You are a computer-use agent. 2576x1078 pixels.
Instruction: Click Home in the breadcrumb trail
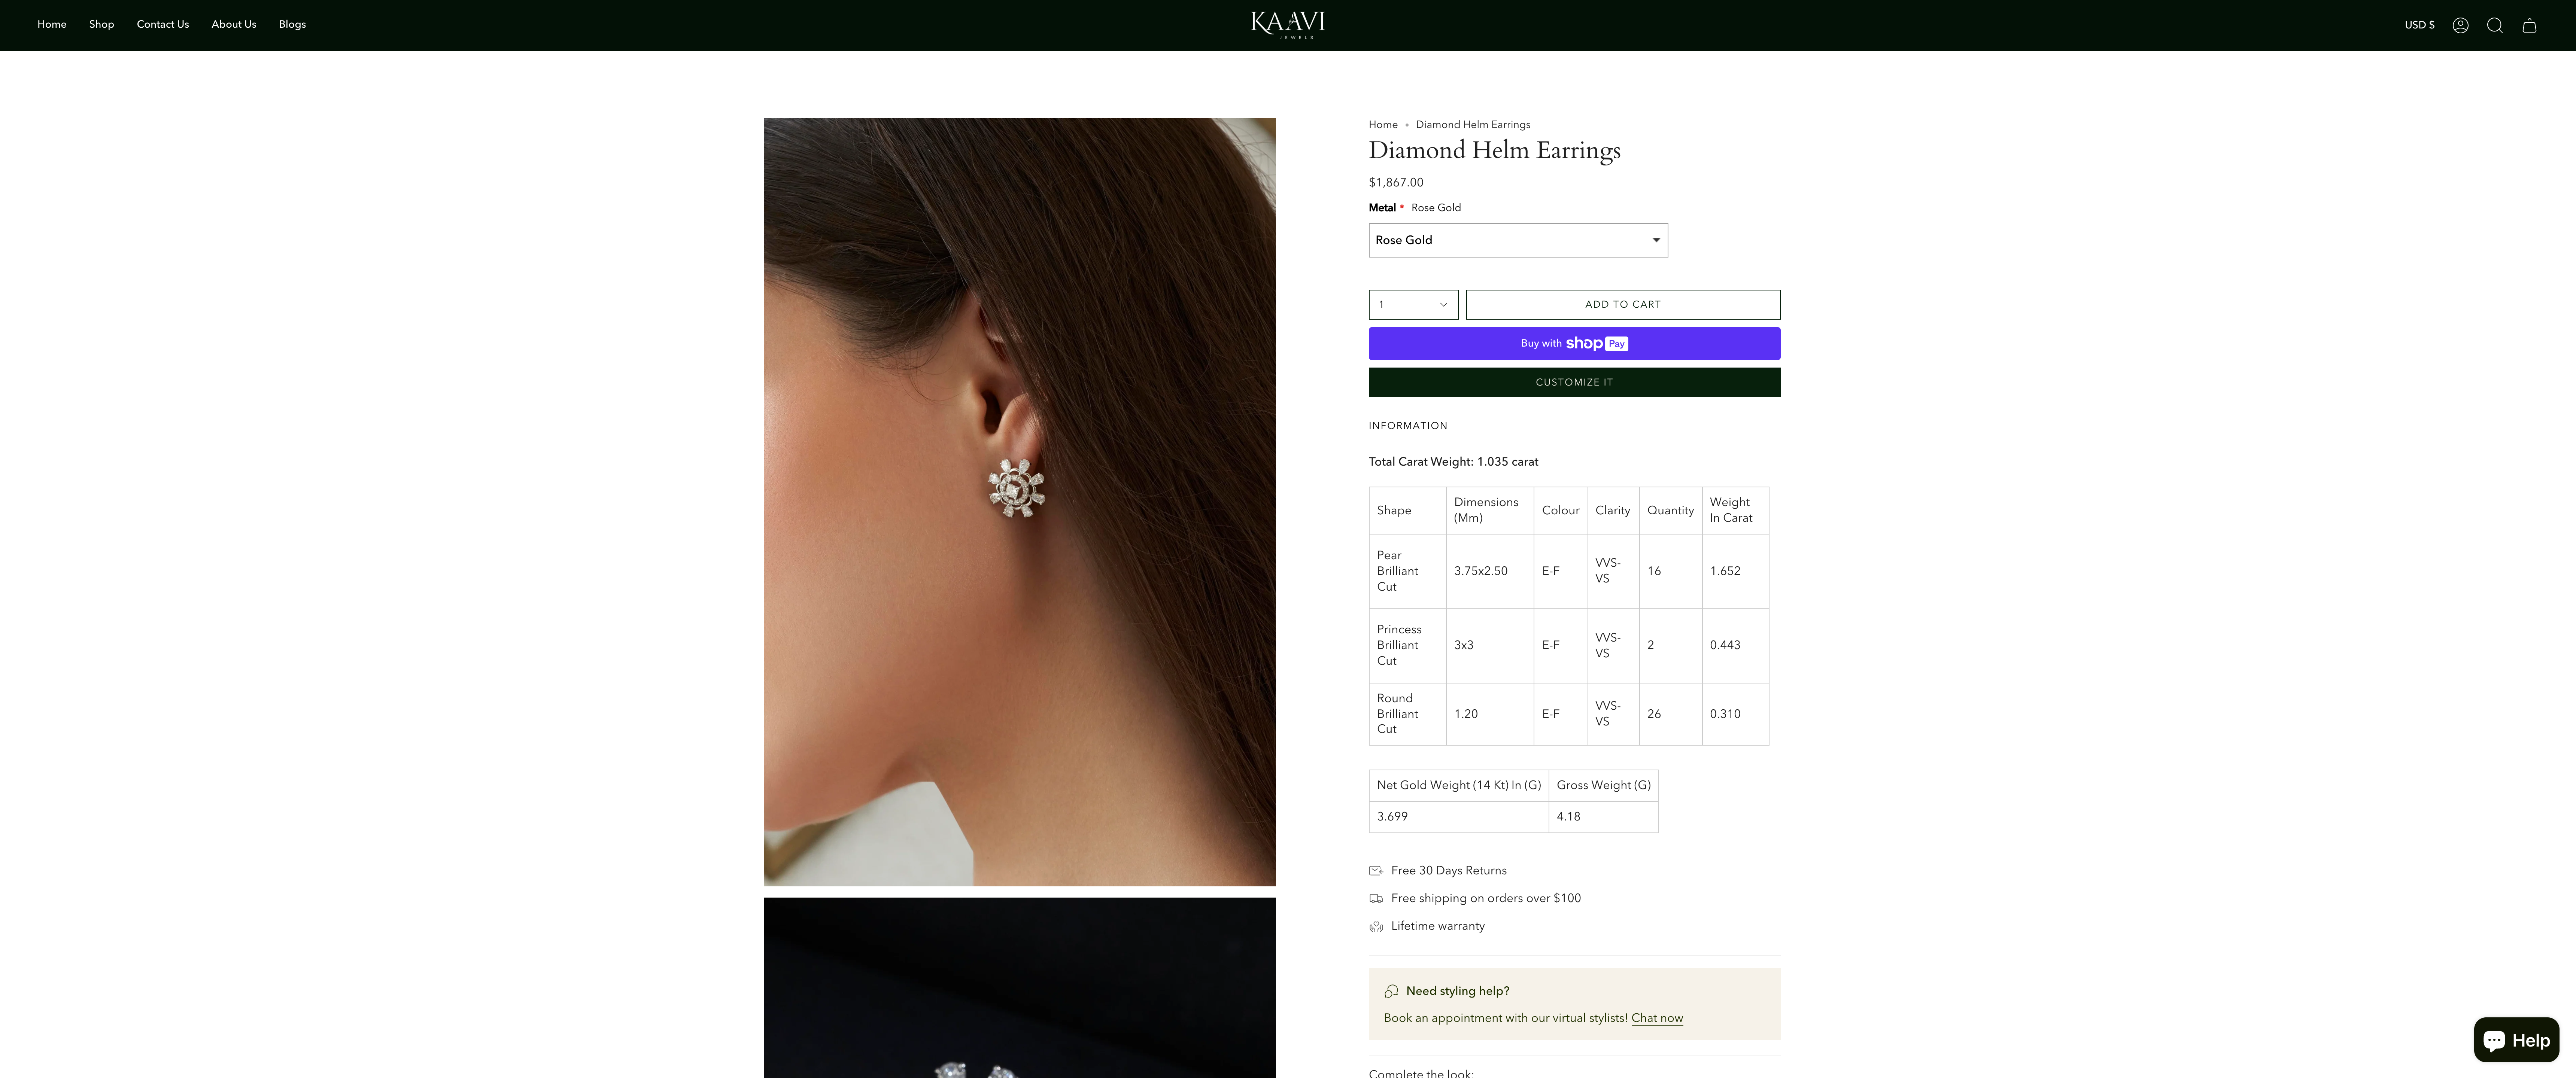point(1383,124)
